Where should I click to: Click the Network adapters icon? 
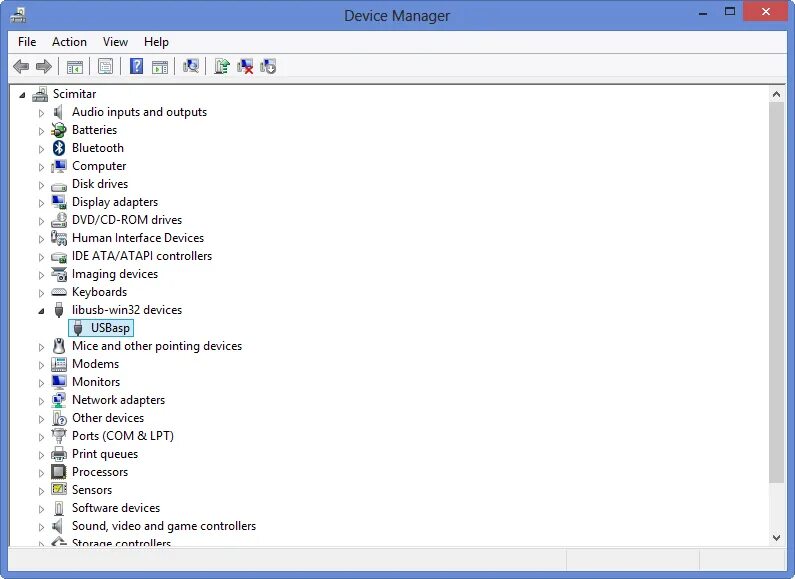(x=59, y=400)
